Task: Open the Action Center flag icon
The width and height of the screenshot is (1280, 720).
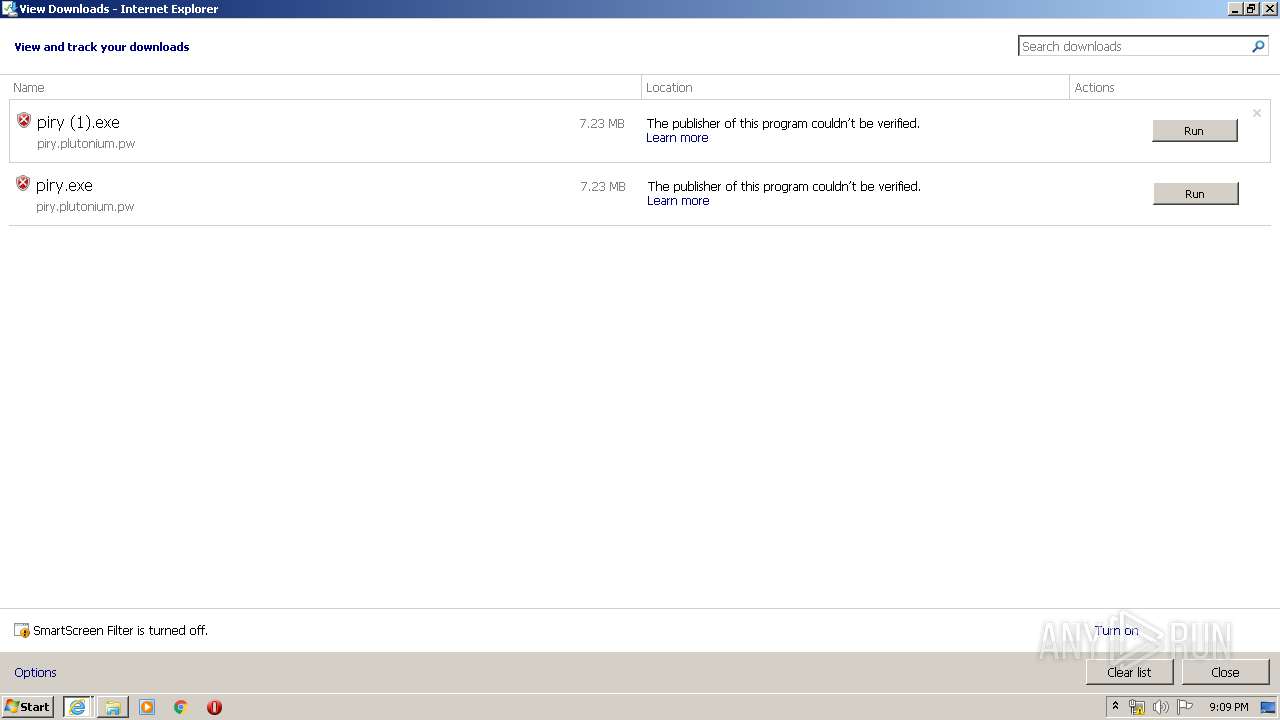Action: click(x=1185, y=707)
